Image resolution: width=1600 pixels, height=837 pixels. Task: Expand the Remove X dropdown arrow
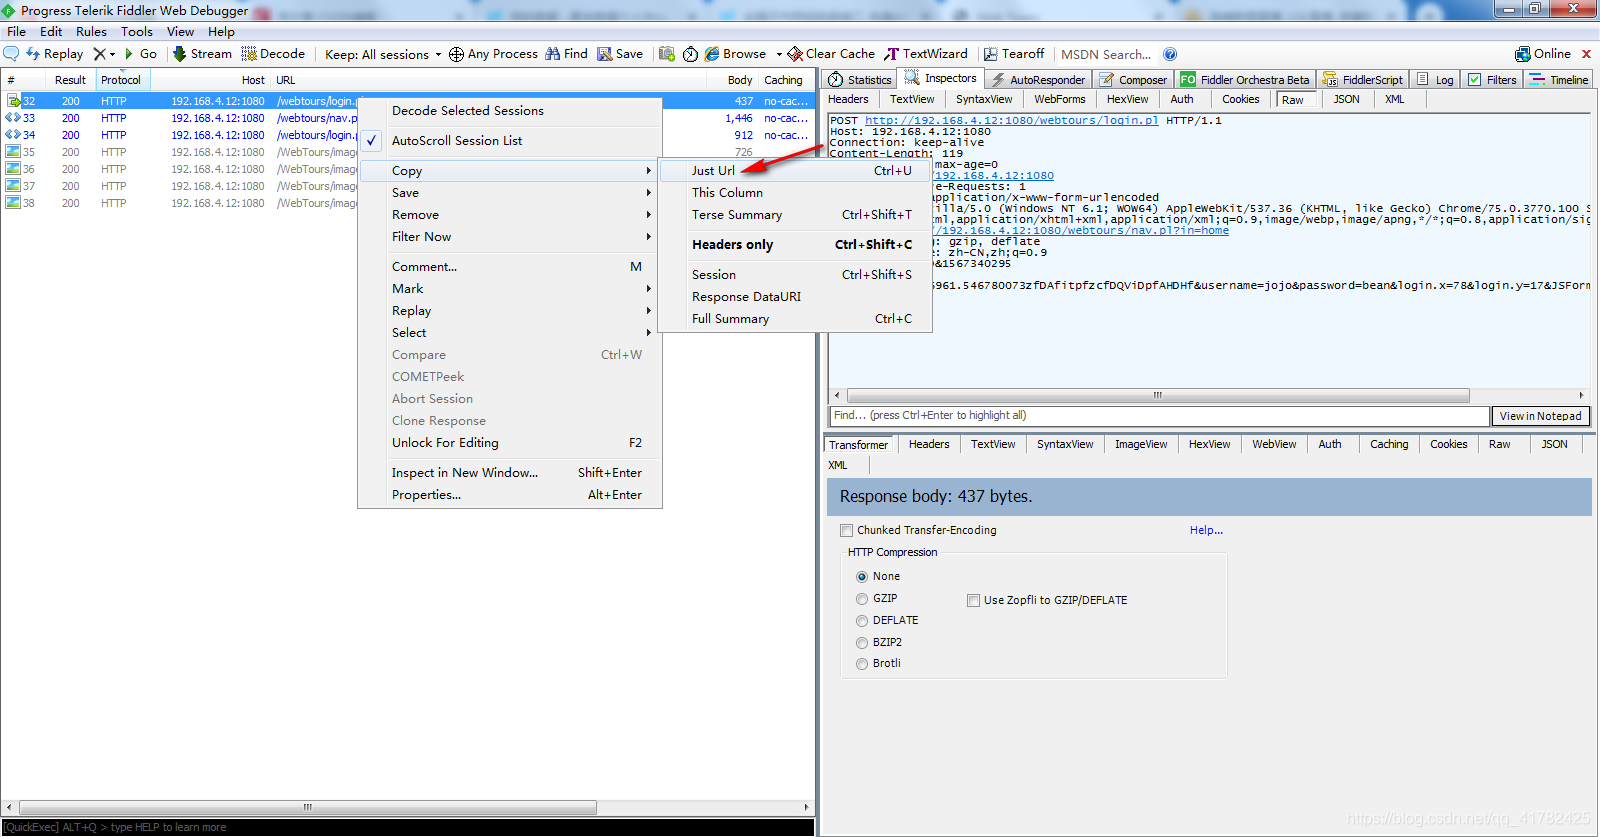pyautogui.click(x=112, y=54)
